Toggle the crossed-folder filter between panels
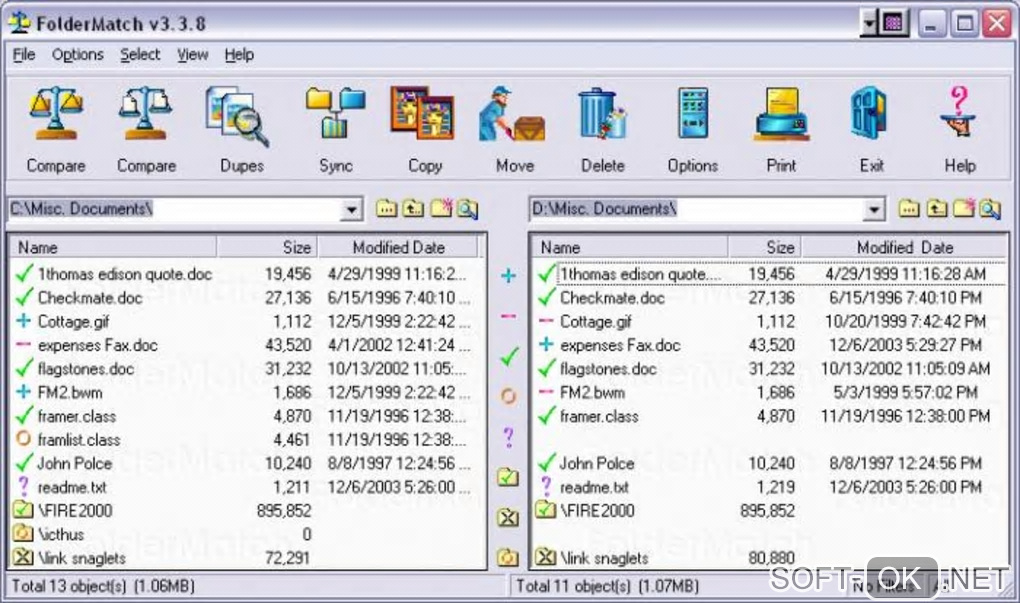Viewport: 1020px width, 603px height. coord(507,518)
